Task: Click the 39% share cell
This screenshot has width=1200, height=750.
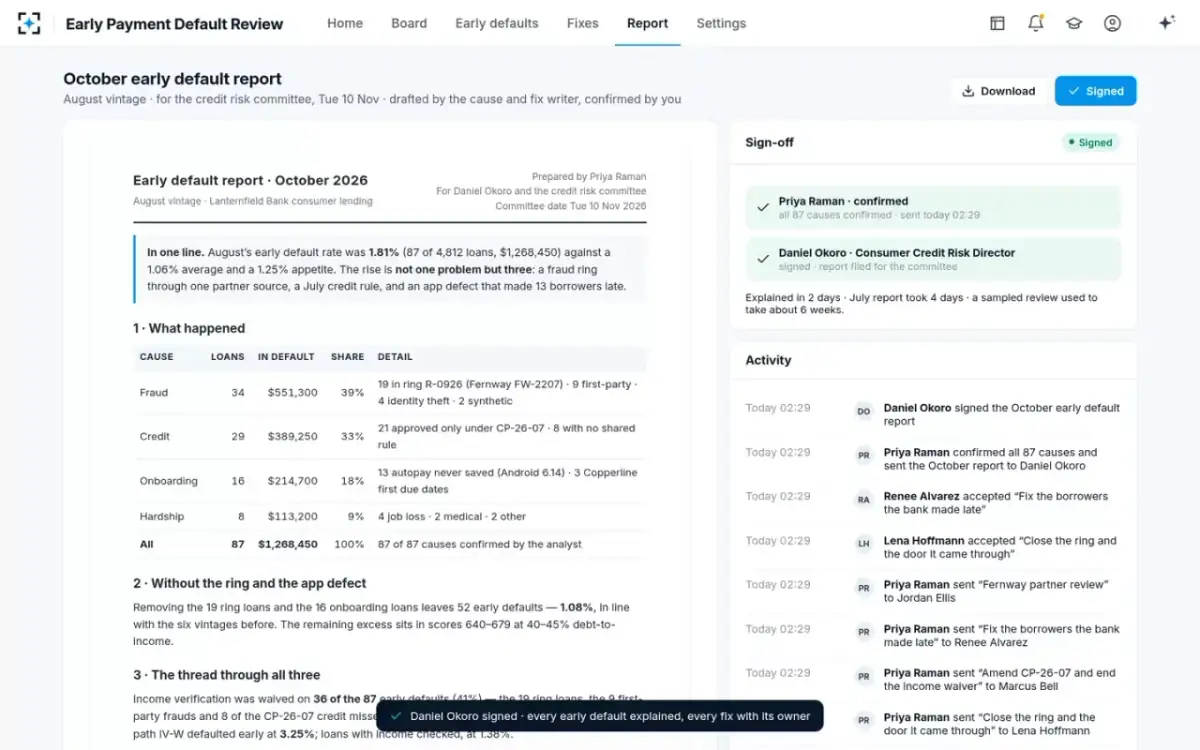Action: tap(352, 393)
